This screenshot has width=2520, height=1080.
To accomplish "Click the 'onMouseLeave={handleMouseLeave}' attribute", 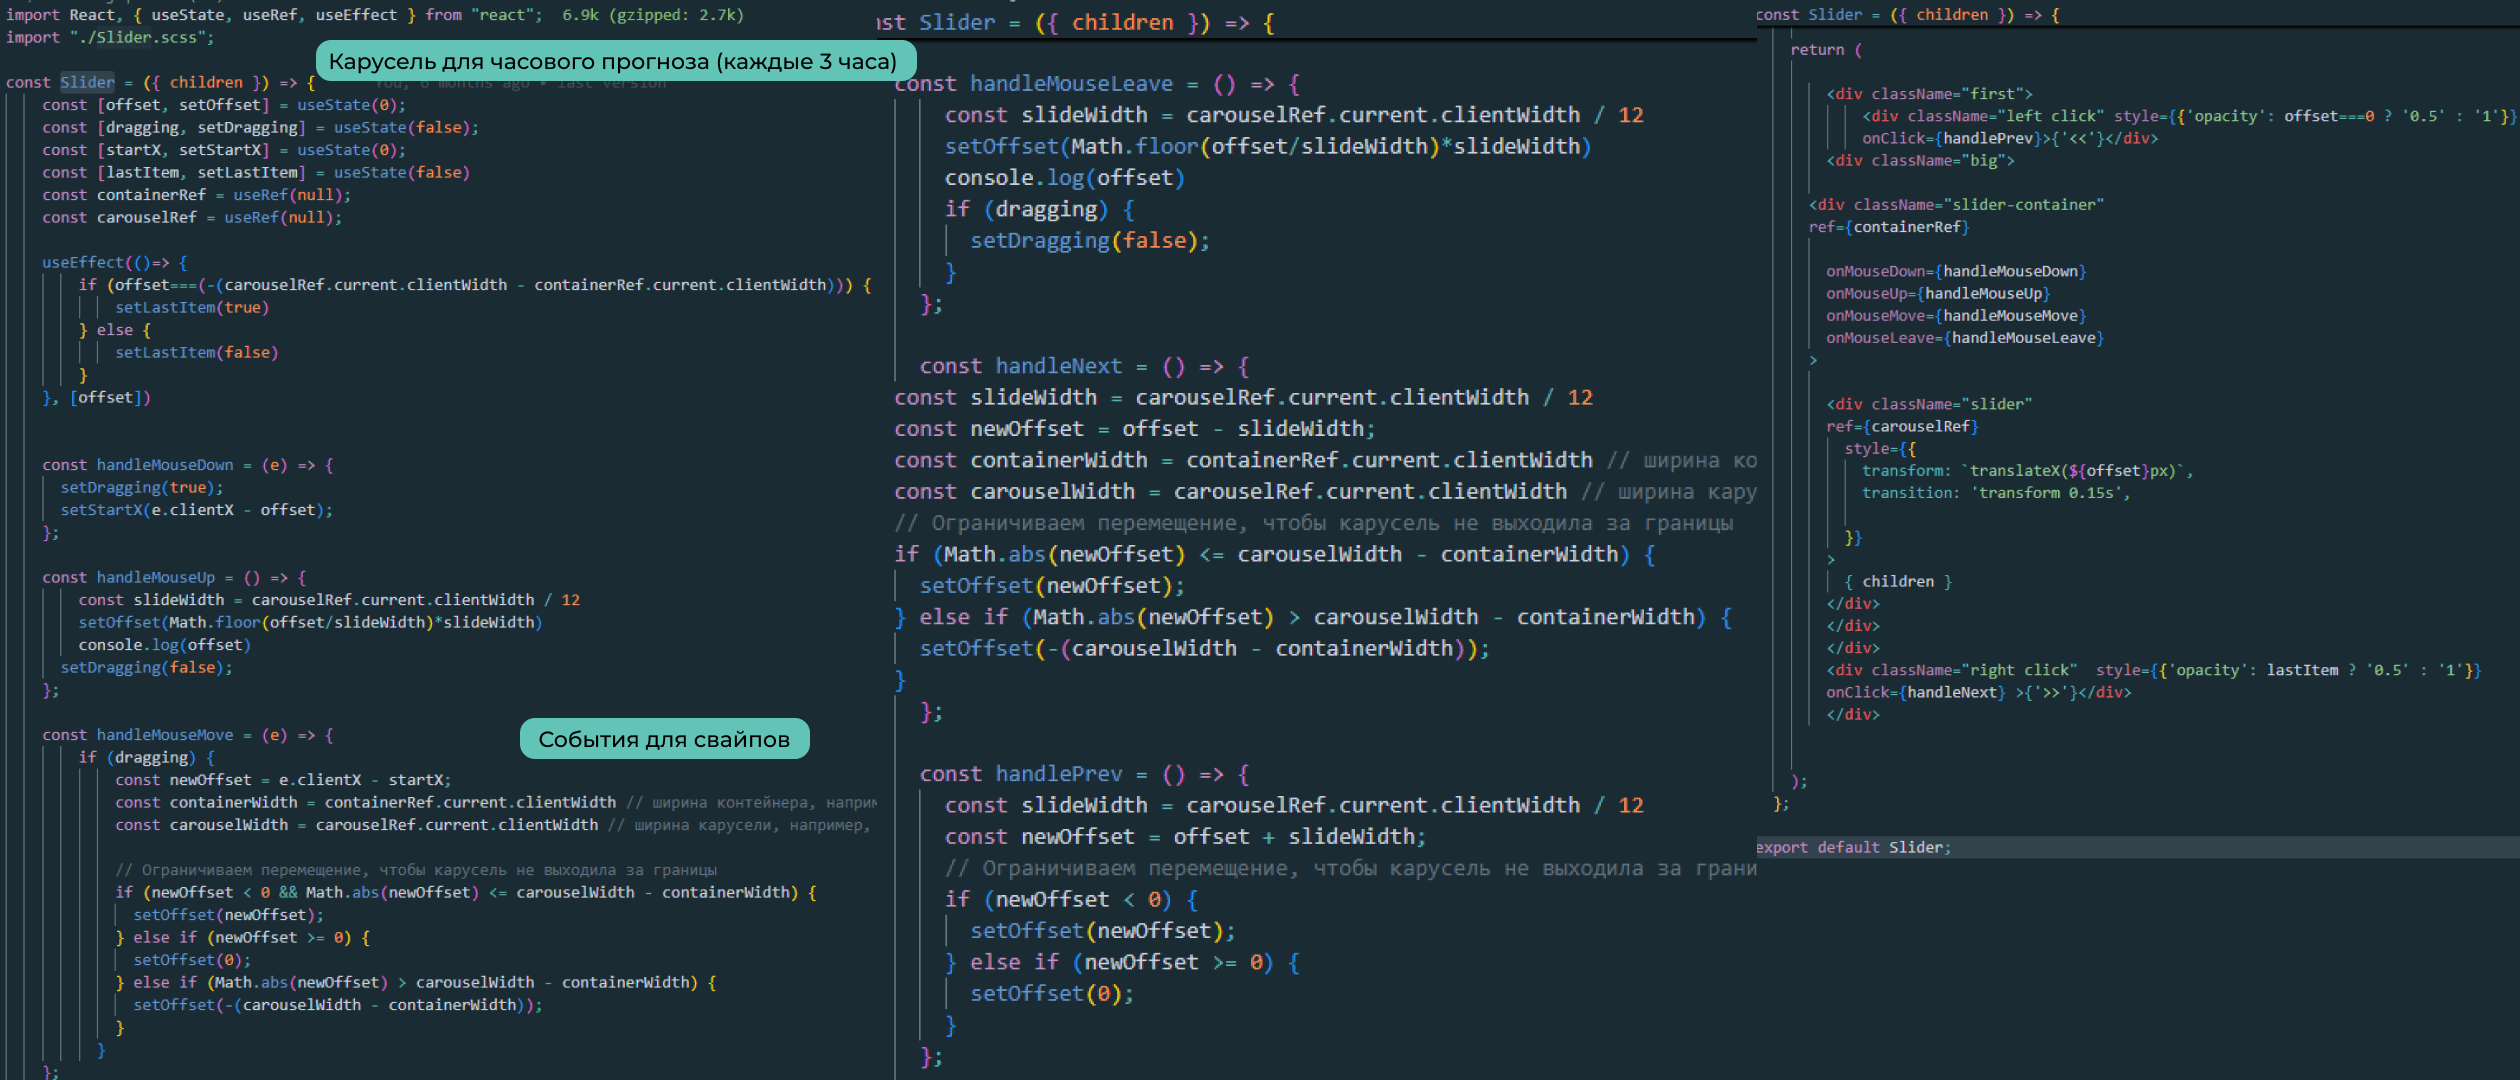I will (1965, 338).
